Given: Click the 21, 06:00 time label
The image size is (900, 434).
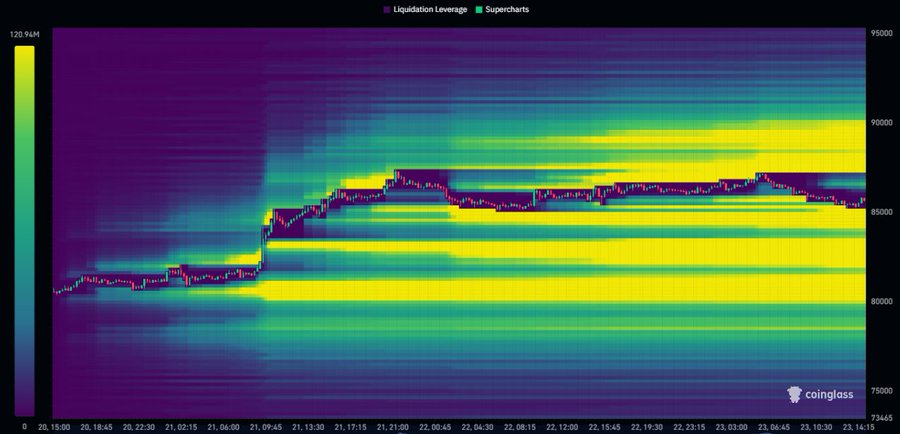Looking at the screenshot, I should (224, 428).
